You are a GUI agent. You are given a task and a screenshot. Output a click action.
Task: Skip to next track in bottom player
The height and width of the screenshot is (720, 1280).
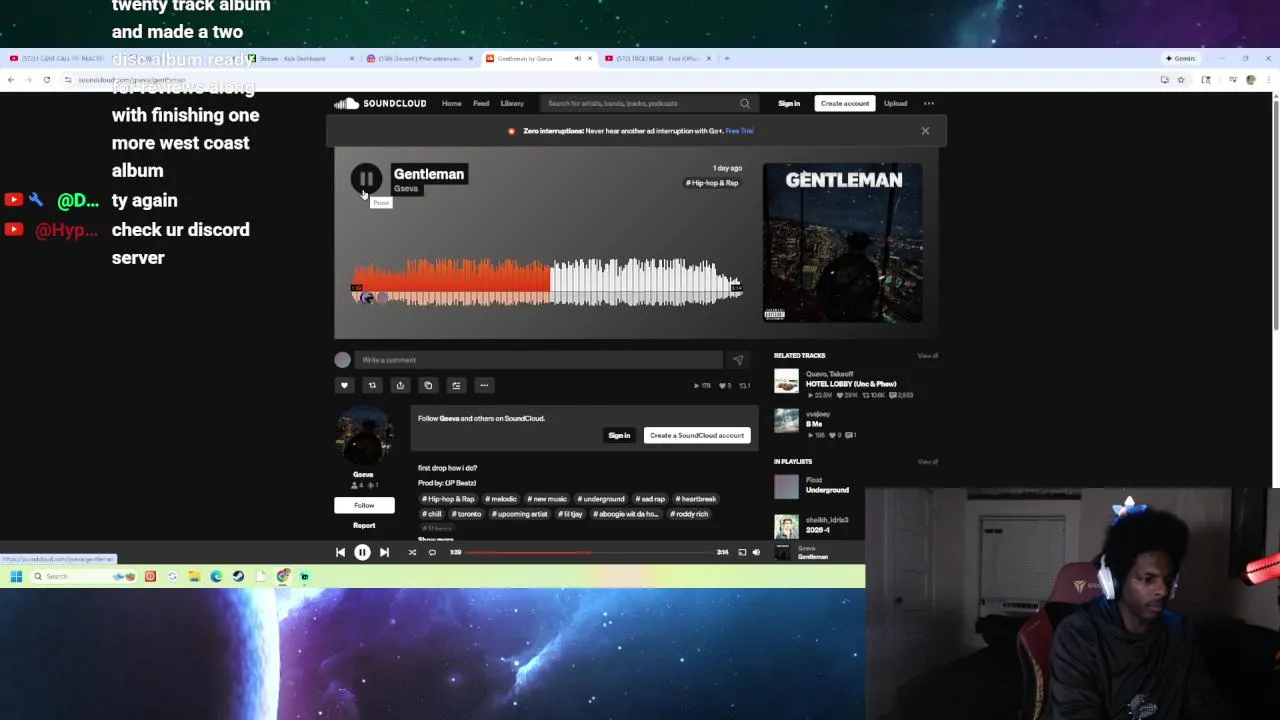384,552
